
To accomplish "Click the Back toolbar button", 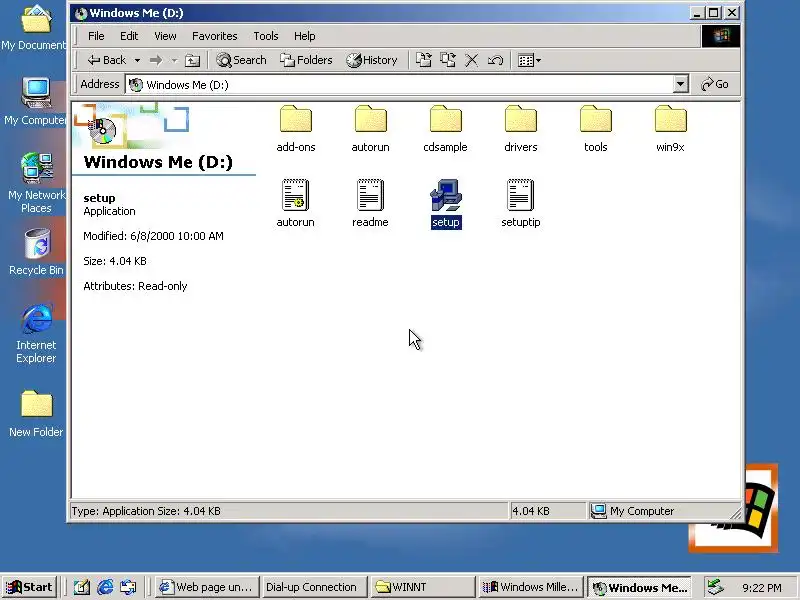I will [x=106, y=60].
